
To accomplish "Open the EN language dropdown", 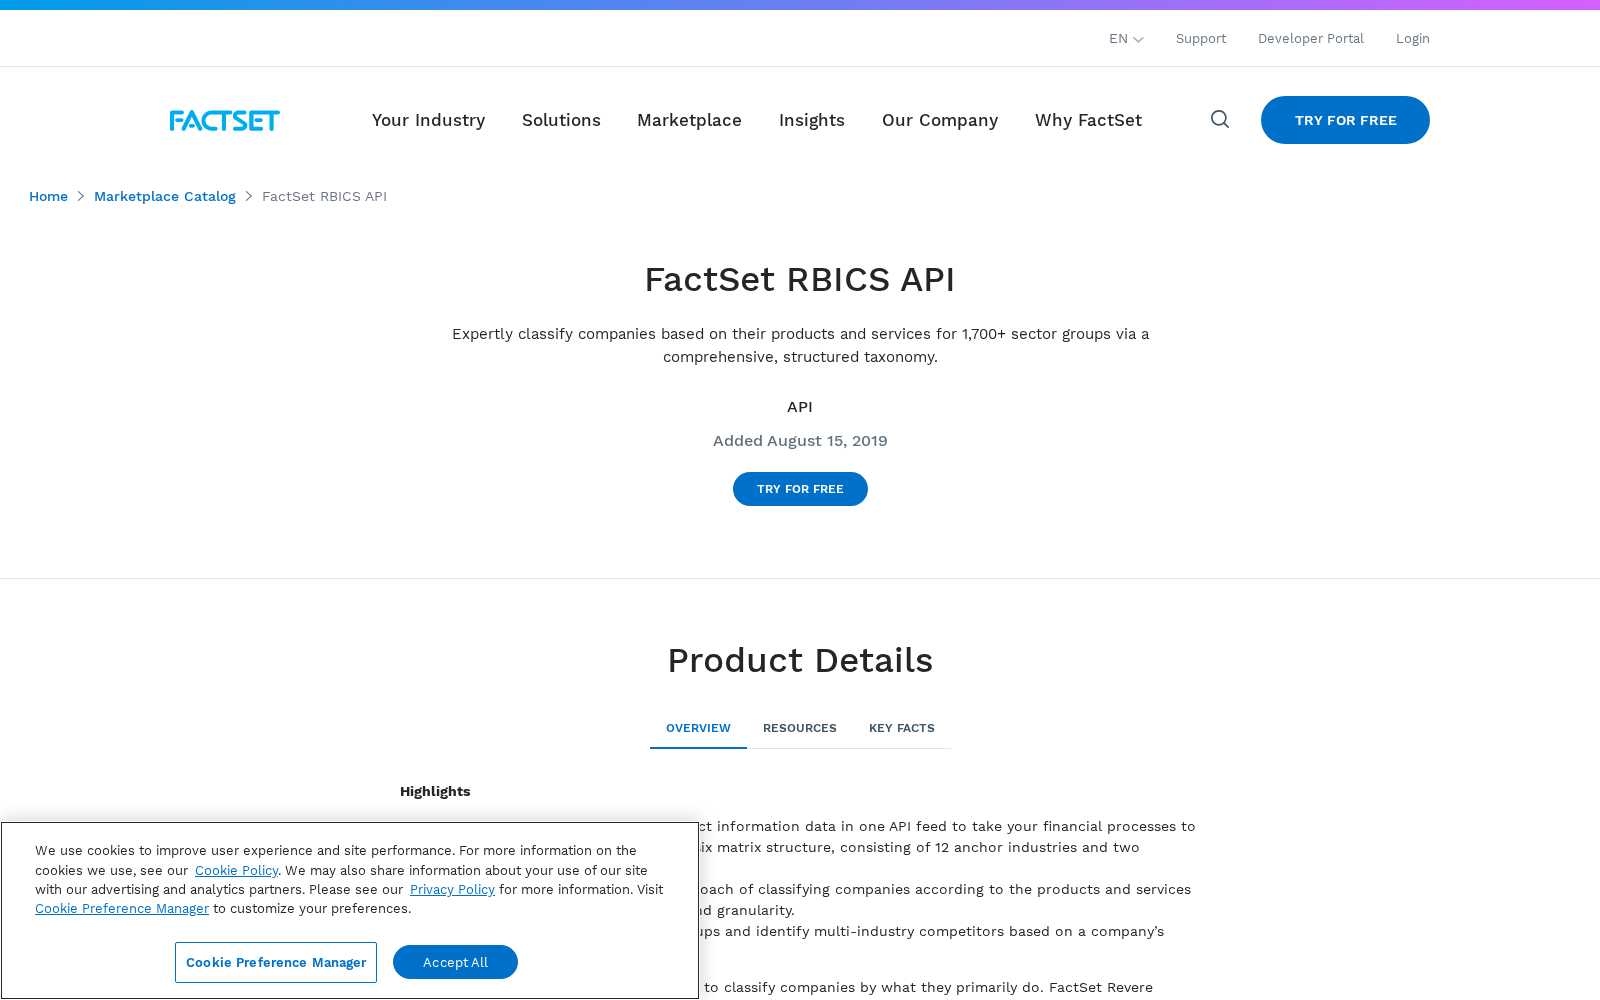I will point(1126,38).
